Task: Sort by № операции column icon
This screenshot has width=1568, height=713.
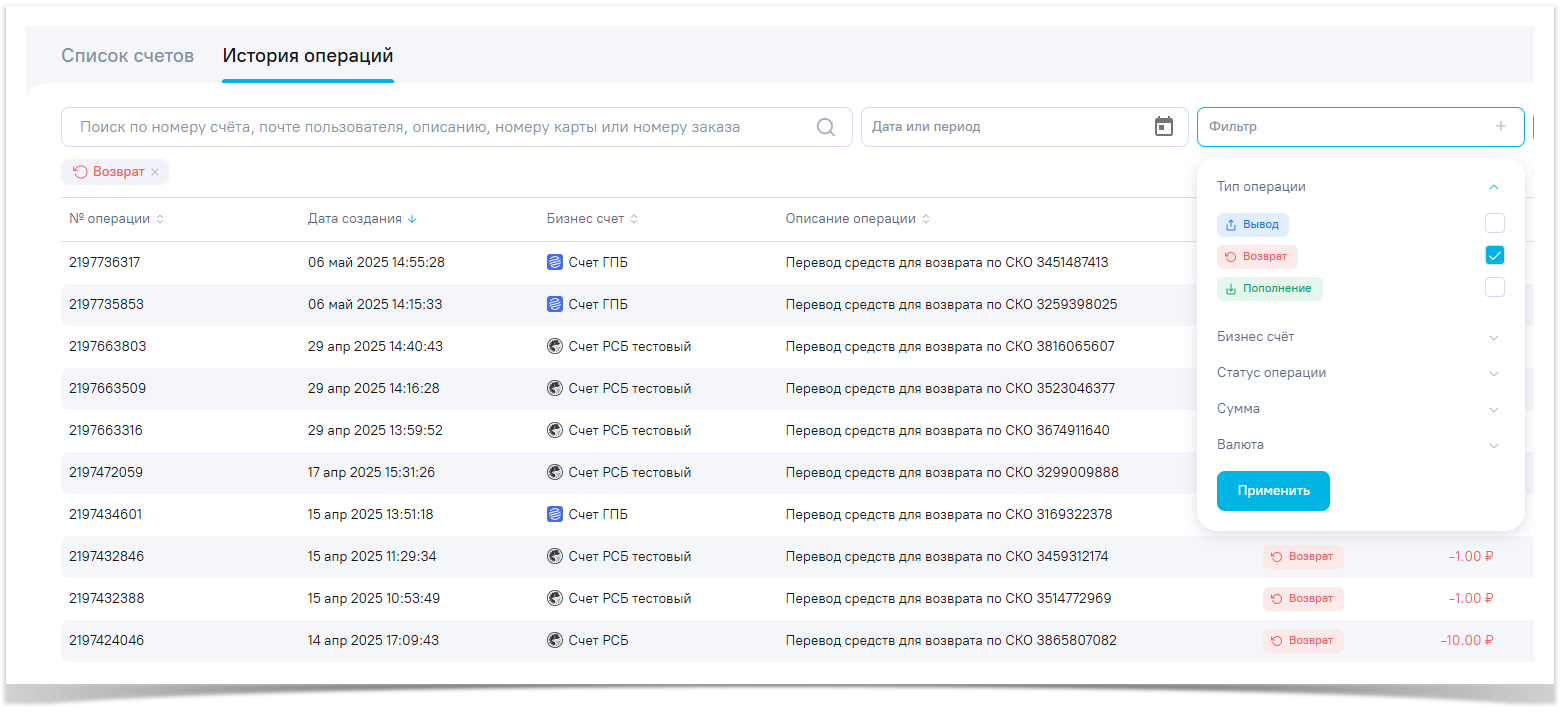Action: (160, 219)
